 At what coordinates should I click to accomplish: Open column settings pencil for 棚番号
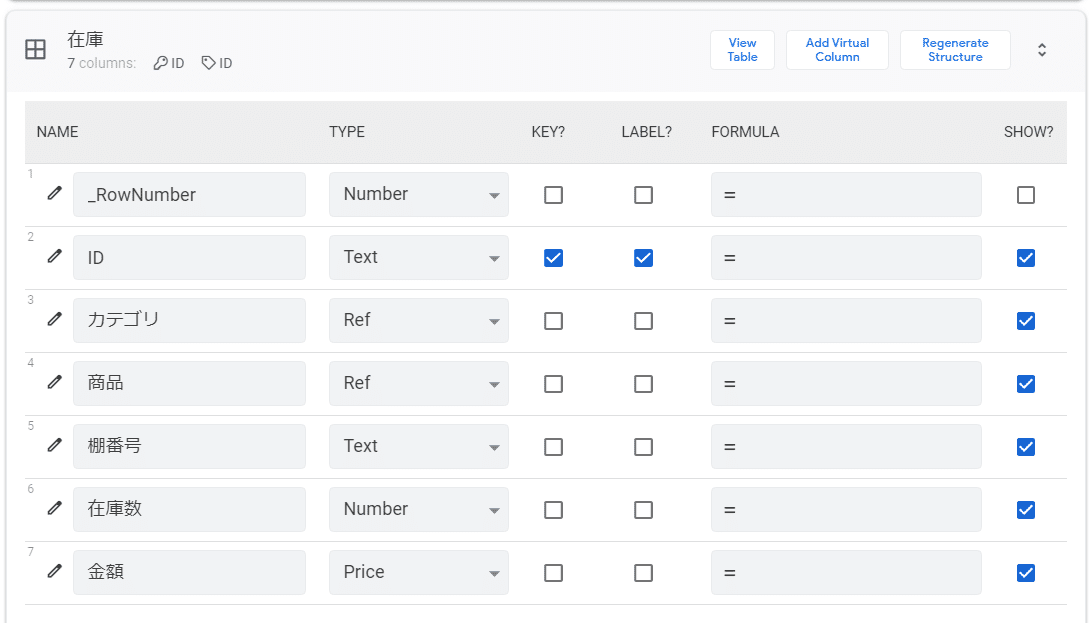tap(55, 446)
